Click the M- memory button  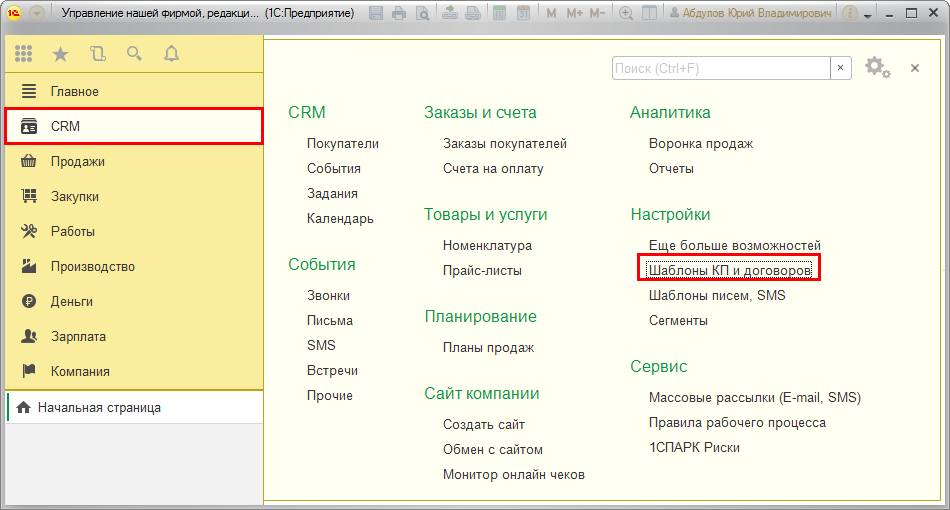[597, 13]
